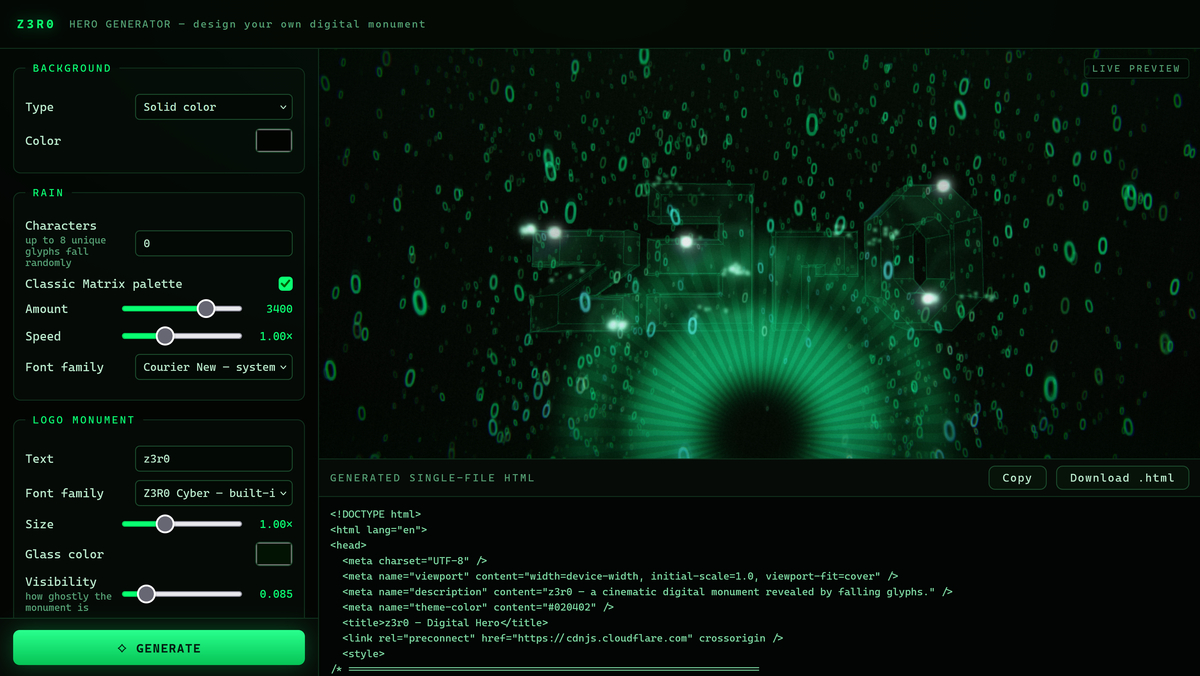This screenshot has height=676, width=1200.
Task: Click the BACKGROUND section heading
Action: click(72, 68)
